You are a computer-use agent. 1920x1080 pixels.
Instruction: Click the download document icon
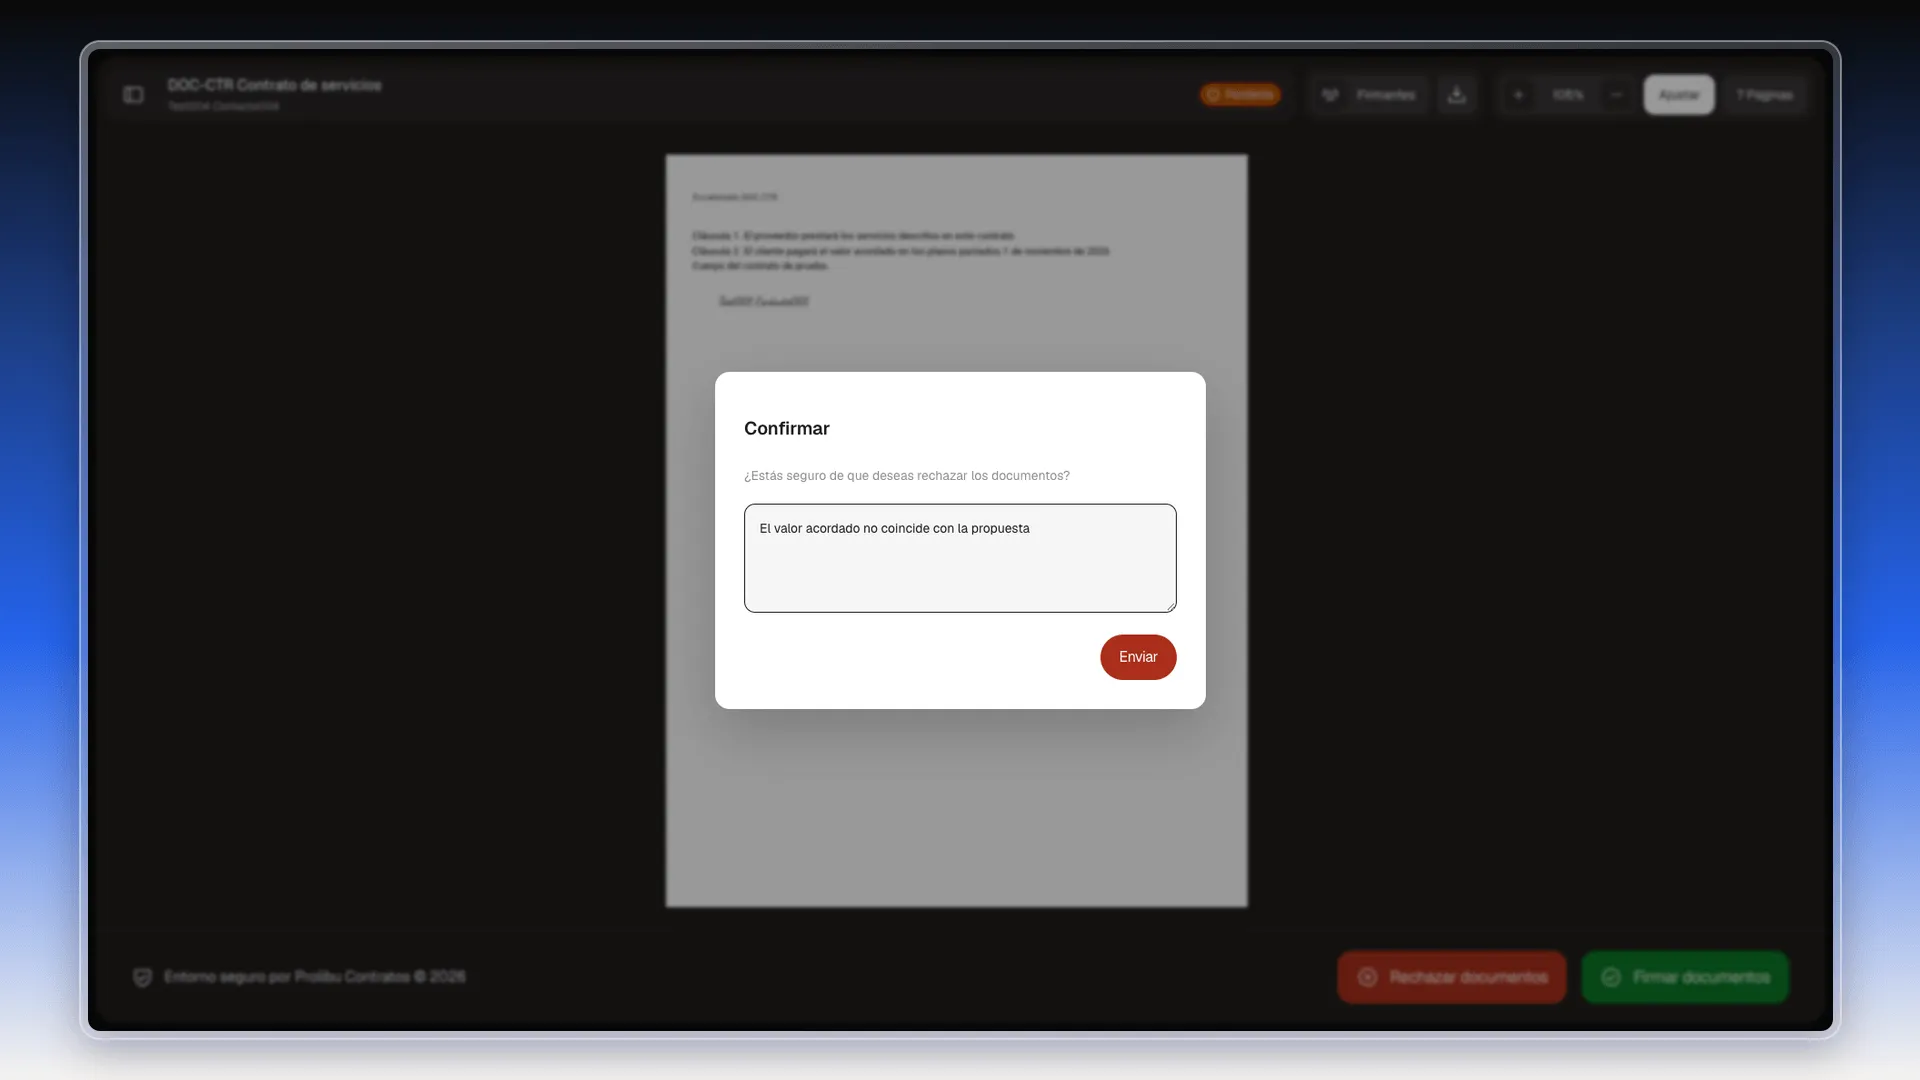tap(1457, 94)
